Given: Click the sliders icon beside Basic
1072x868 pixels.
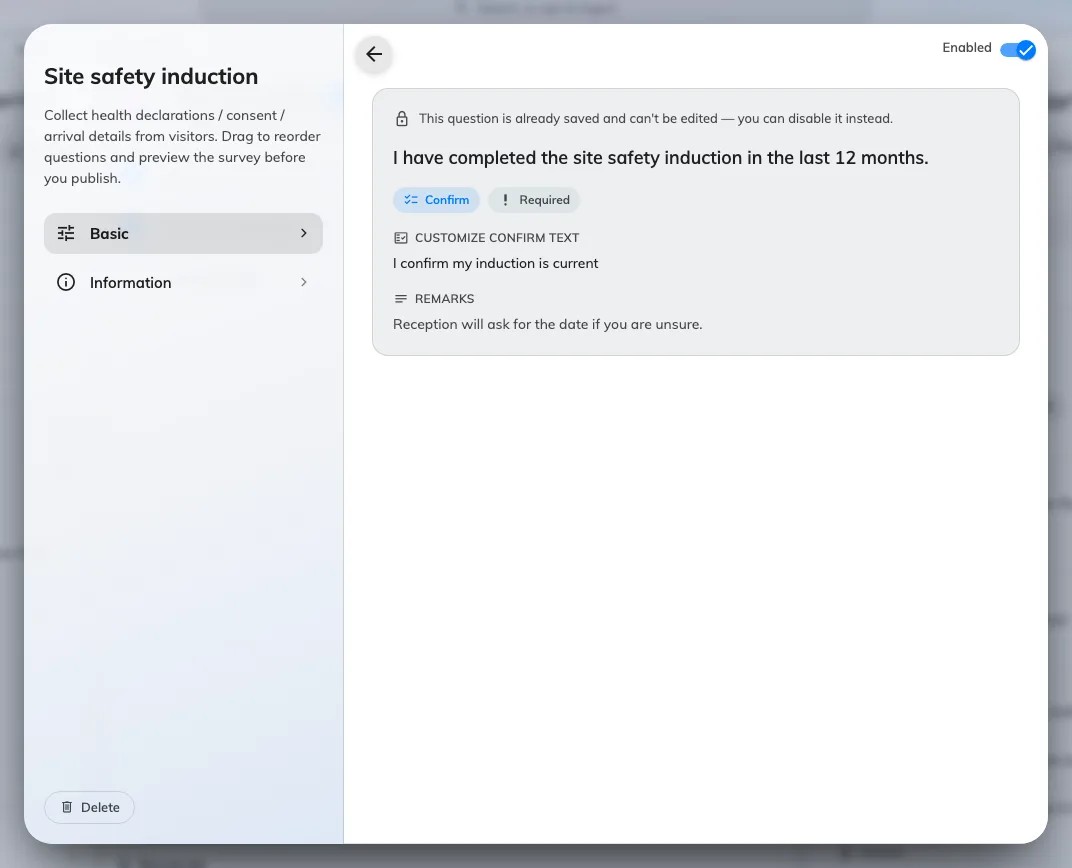Looking at the screenshot, I should (x=66, y=233).
